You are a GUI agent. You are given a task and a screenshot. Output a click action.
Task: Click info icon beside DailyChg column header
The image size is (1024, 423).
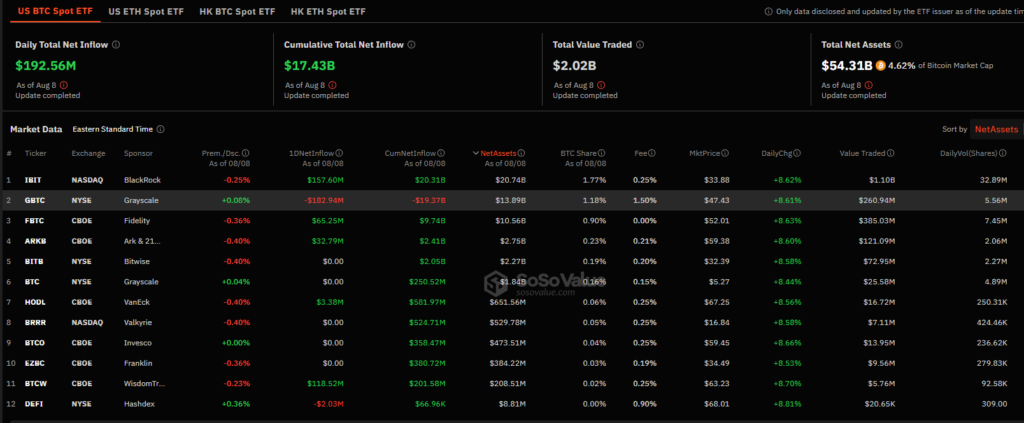pos(797,153)
